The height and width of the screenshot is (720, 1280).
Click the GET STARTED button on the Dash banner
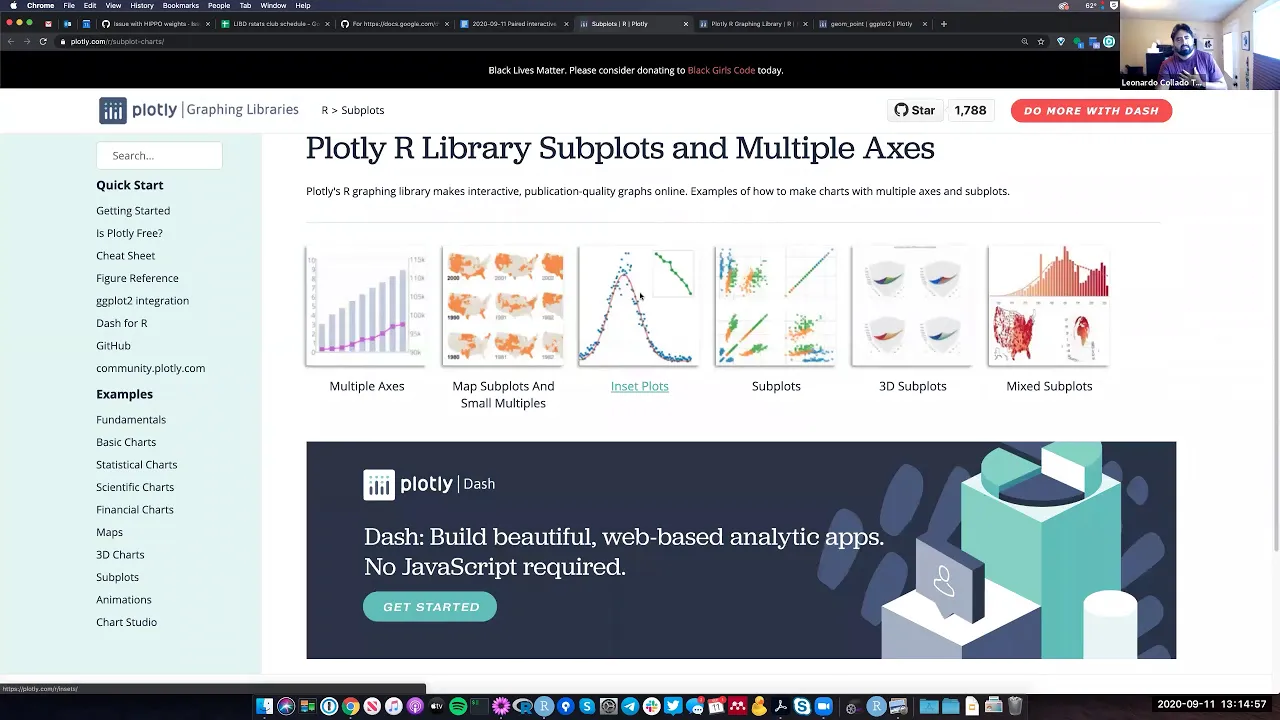[430, 607]
